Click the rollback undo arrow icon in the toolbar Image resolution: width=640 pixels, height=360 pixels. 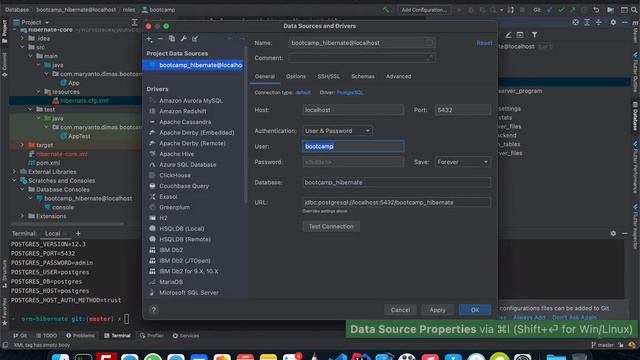coord(596,10)
